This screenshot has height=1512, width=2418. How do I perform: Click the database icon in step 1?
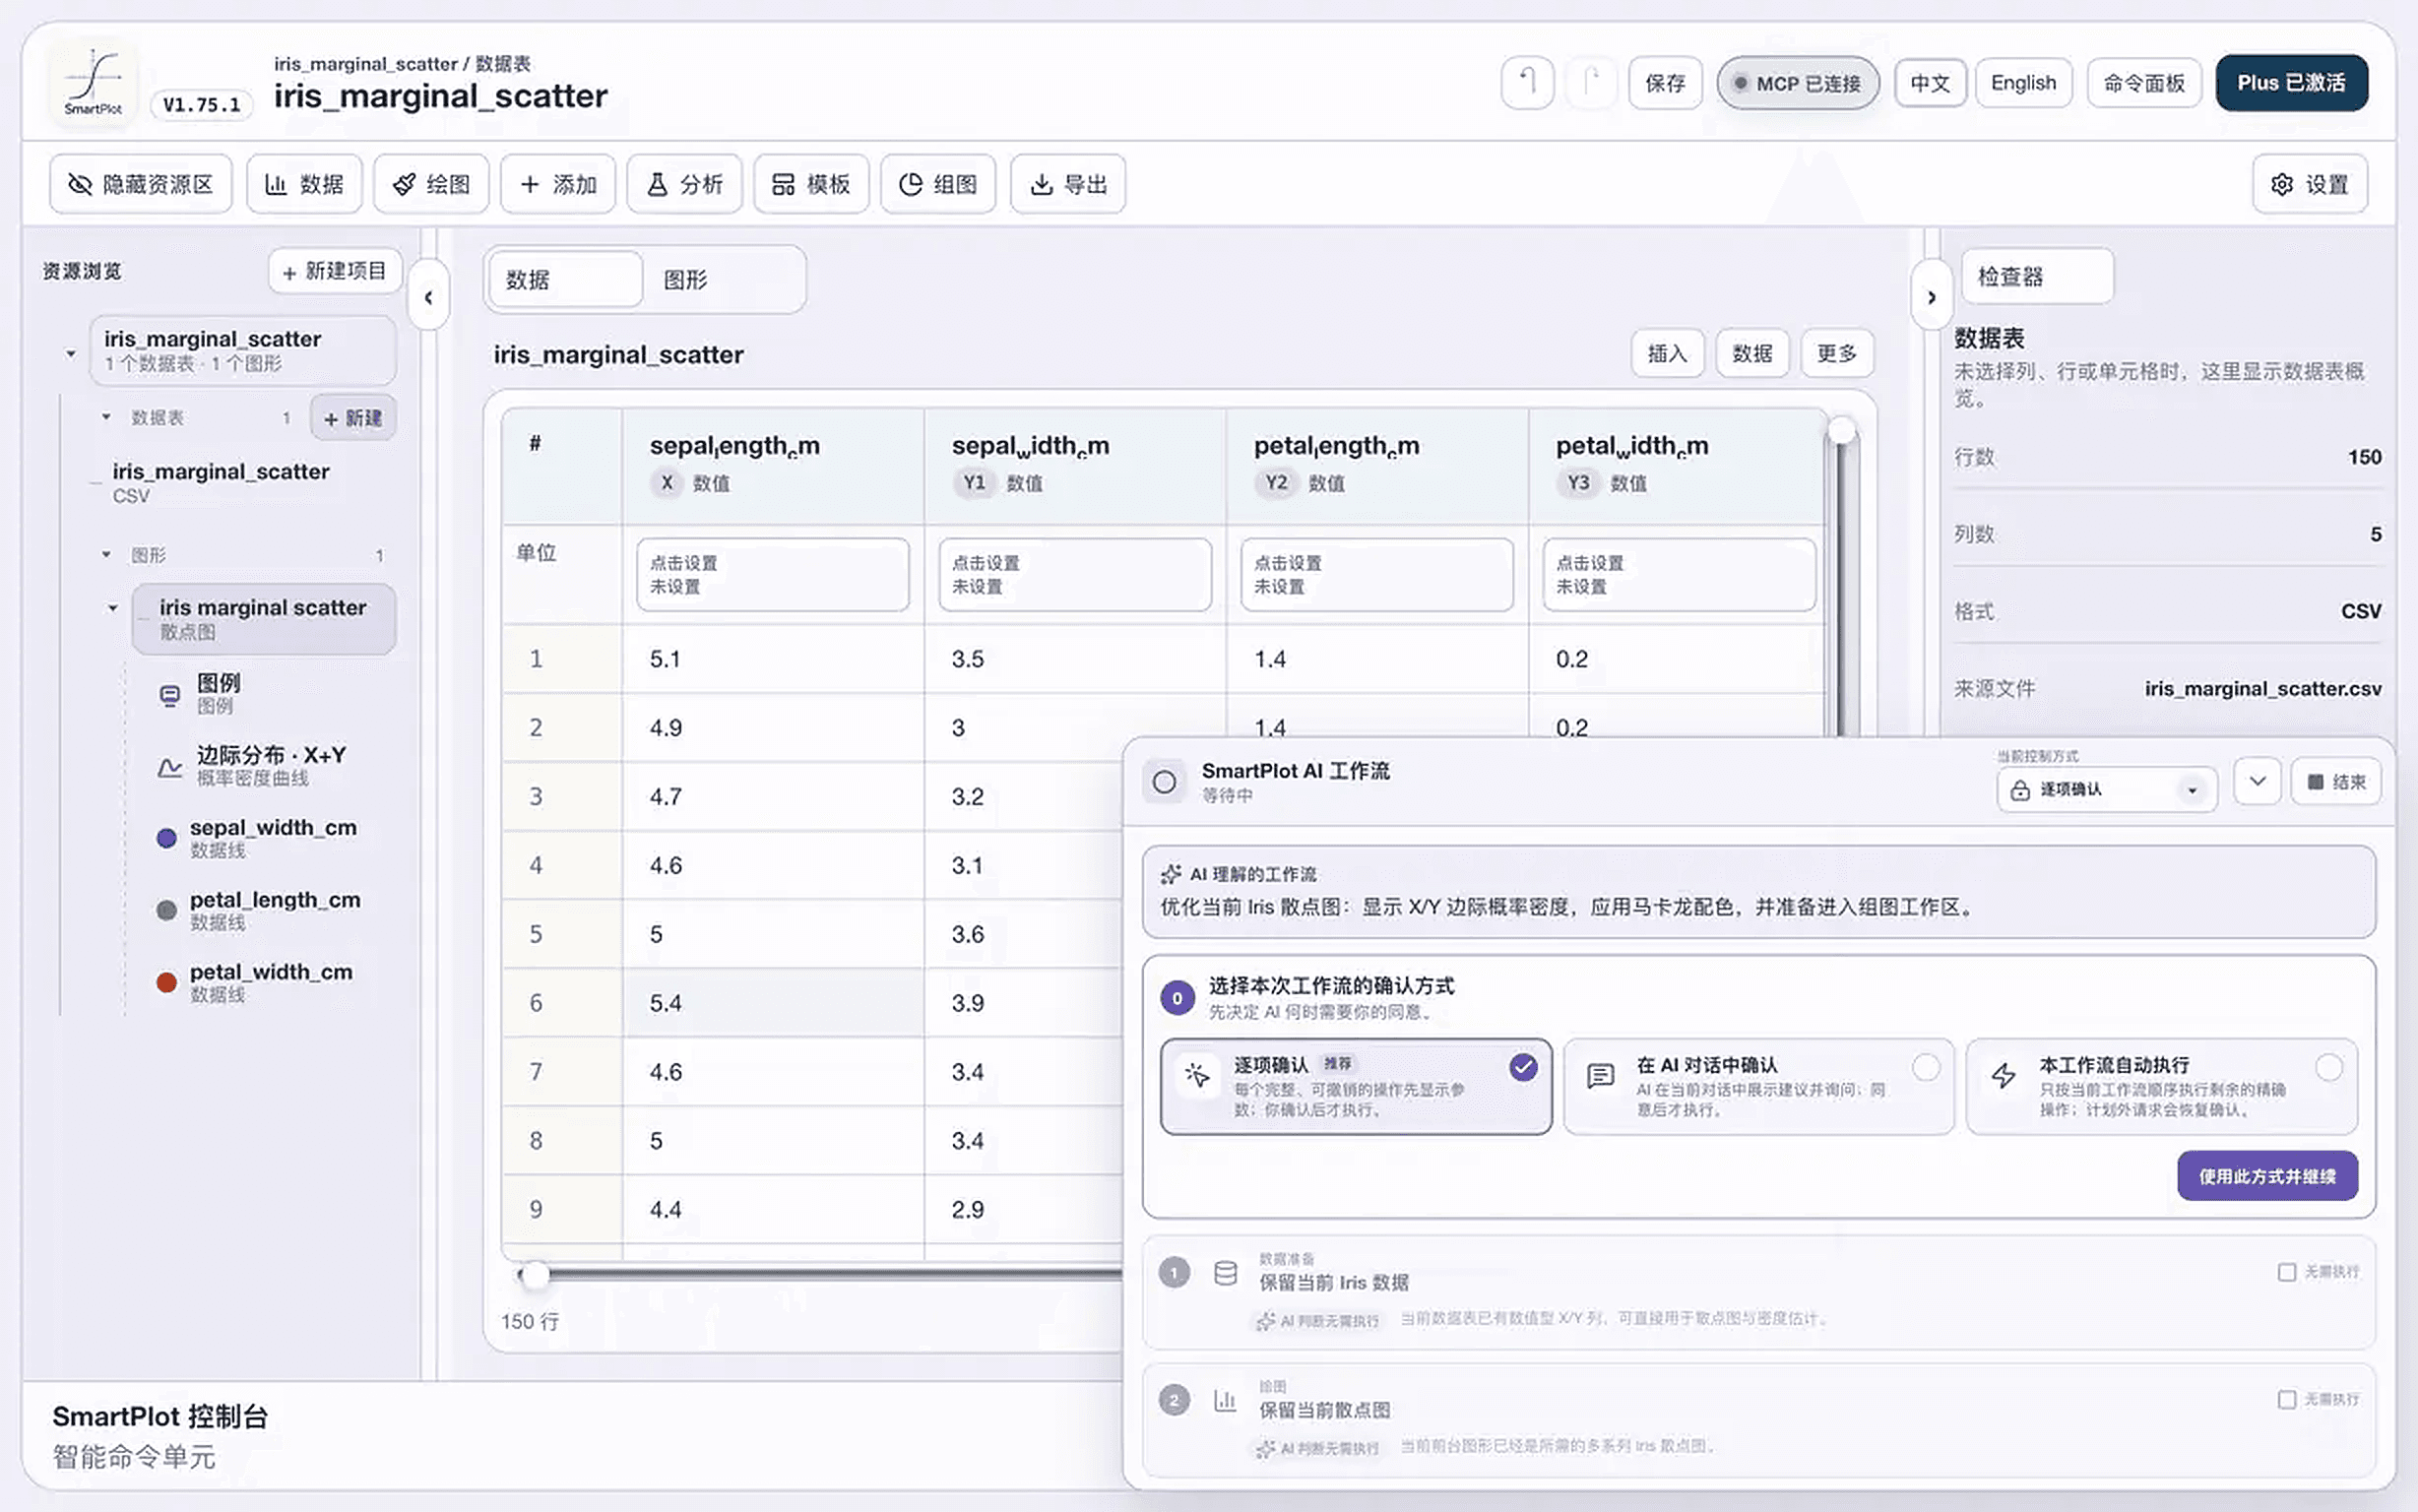click(x=1226, y=1273)
